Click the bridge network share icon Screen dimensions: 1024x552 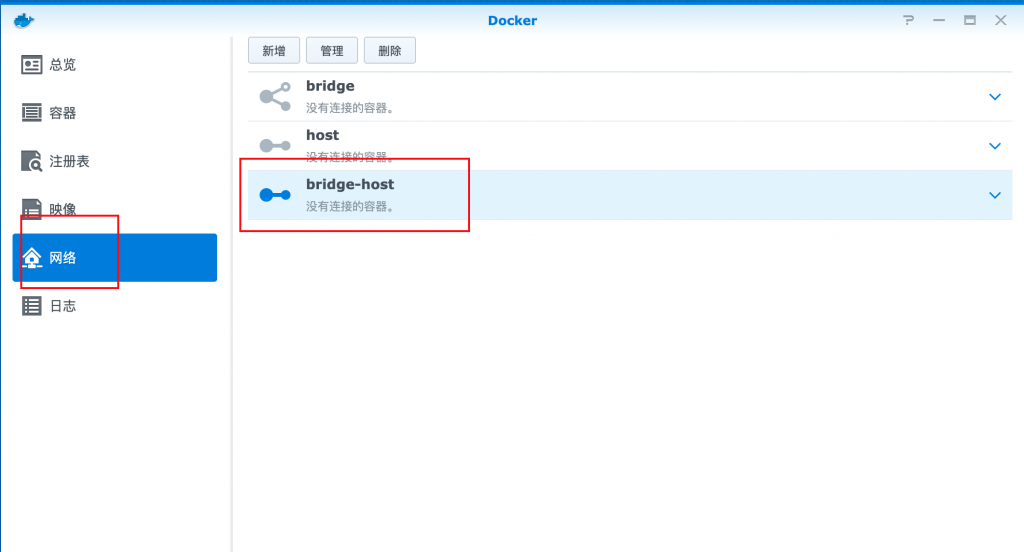[275, 97]
